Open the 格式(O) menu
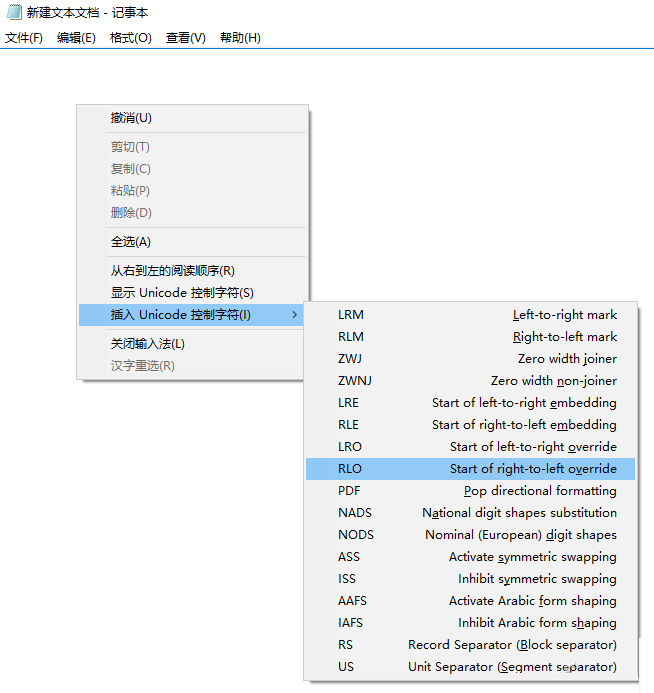The height and width of the screenshot is (693, 654). (131, 38)
